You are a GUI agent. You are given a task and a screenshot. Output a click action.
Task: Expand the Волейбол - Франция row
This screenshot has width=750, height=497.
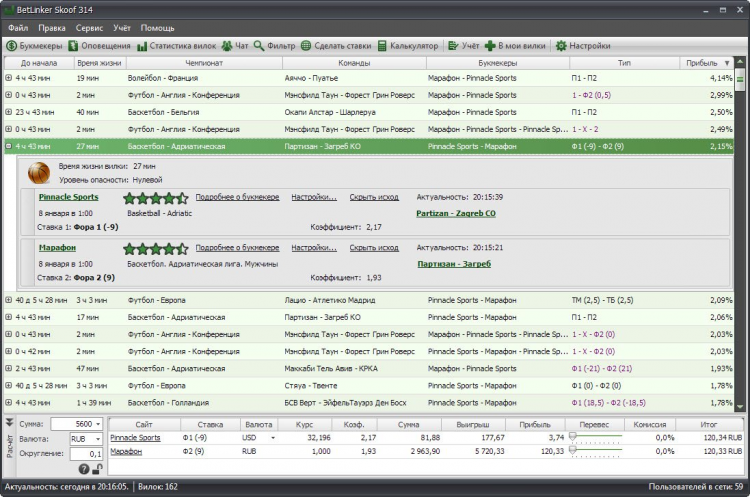tap(8, 77)
